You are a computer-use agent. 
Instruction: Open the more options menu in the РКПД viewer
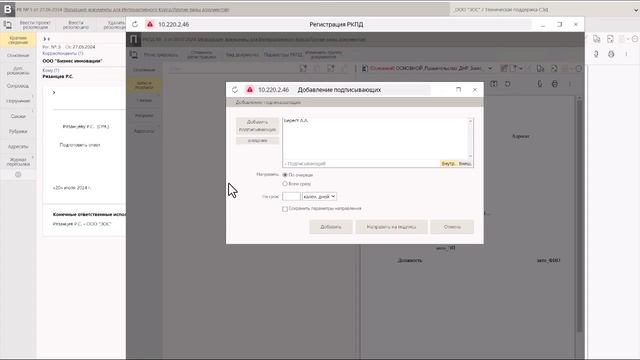tap(570, 84)
